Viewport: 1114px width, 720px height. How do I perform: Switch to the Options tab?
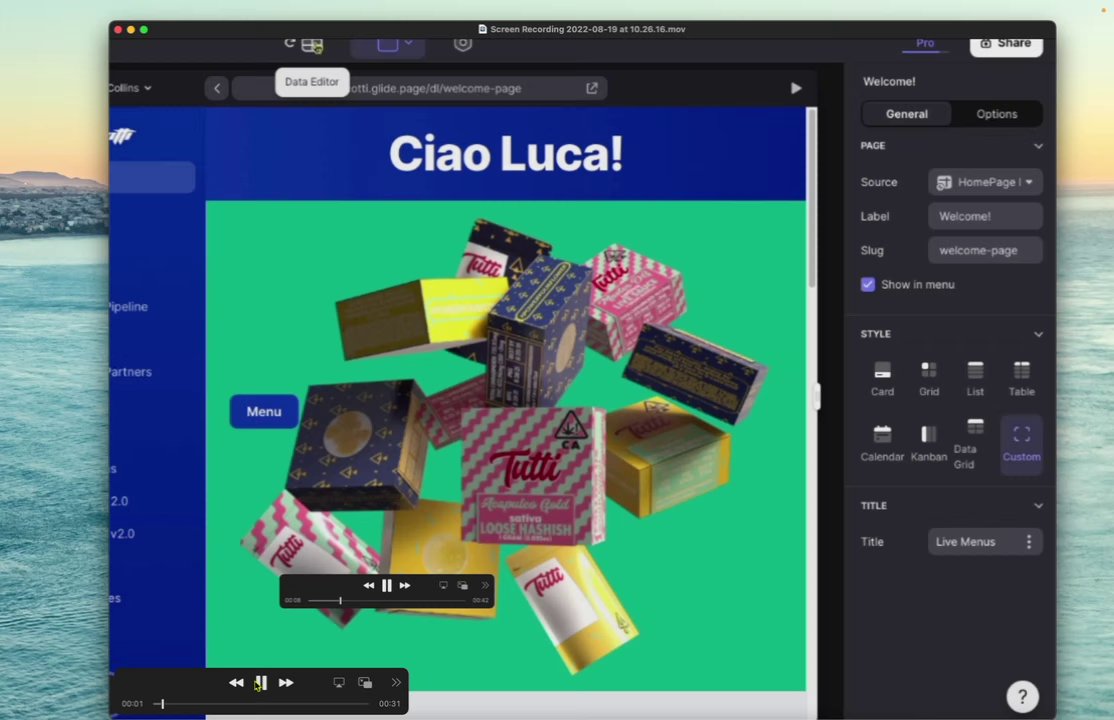point(996,114)
